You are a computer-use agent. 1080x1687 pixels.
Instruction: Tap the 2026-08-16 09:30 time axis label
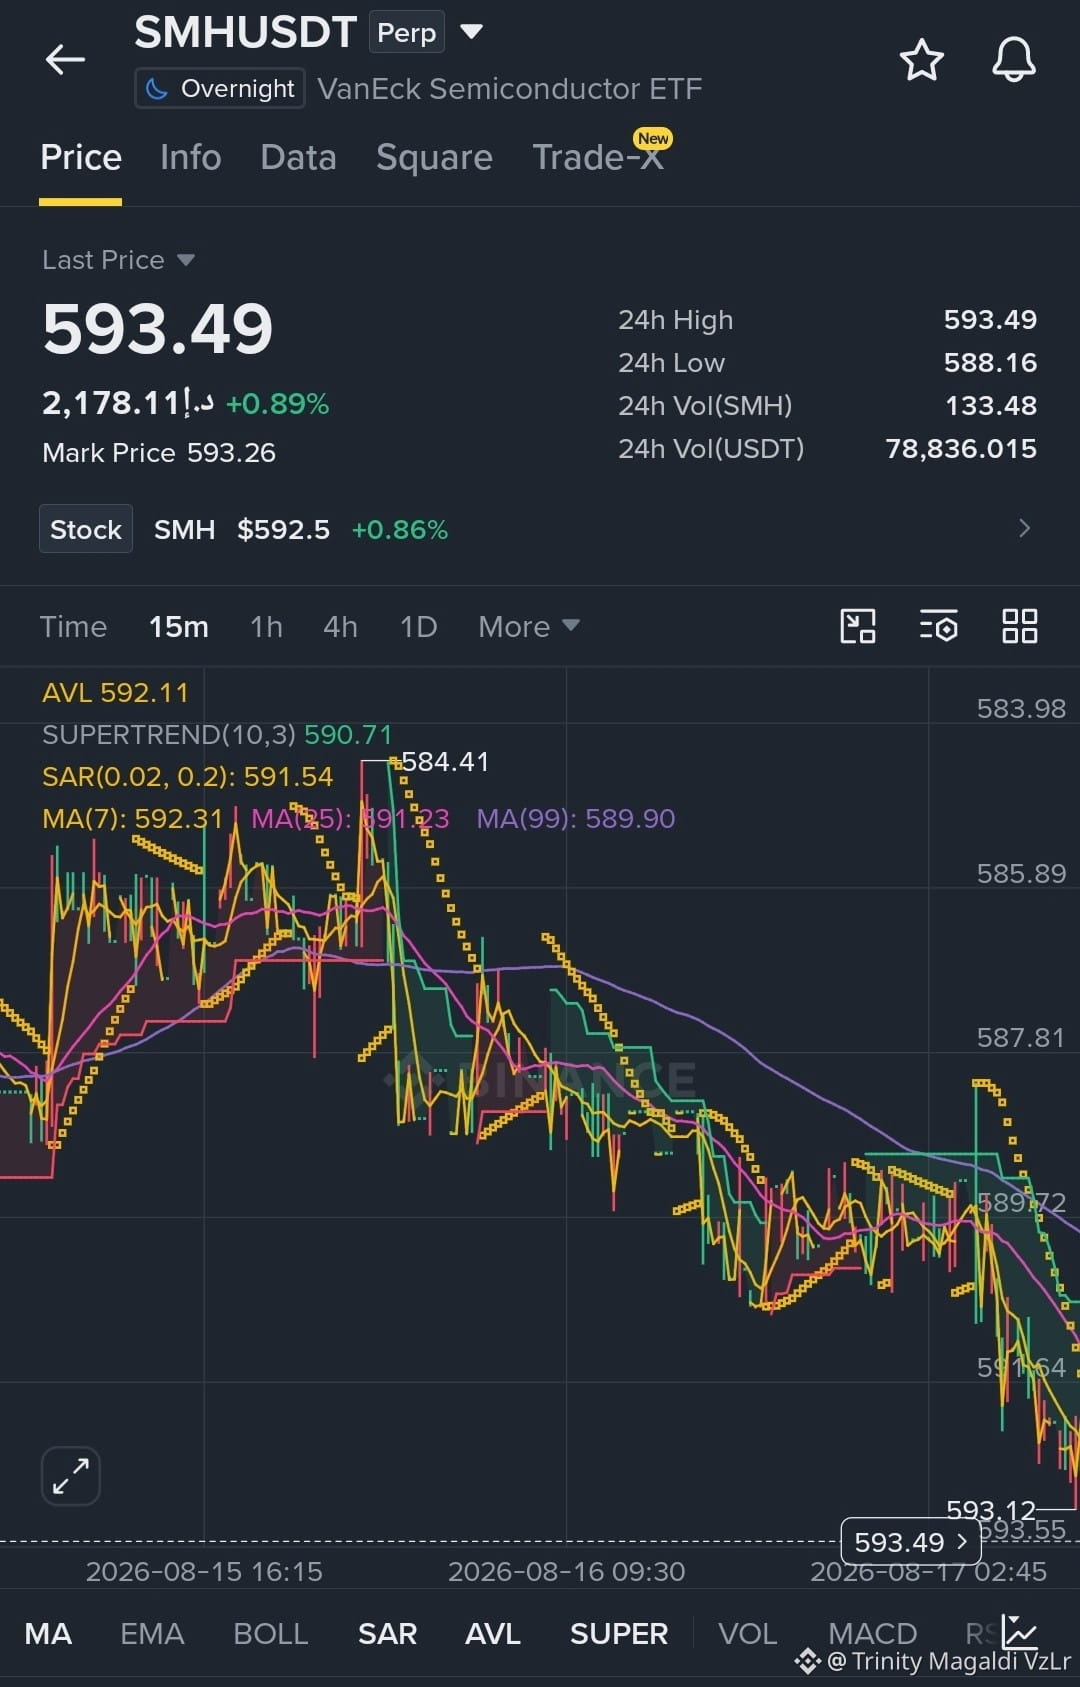566,1572
